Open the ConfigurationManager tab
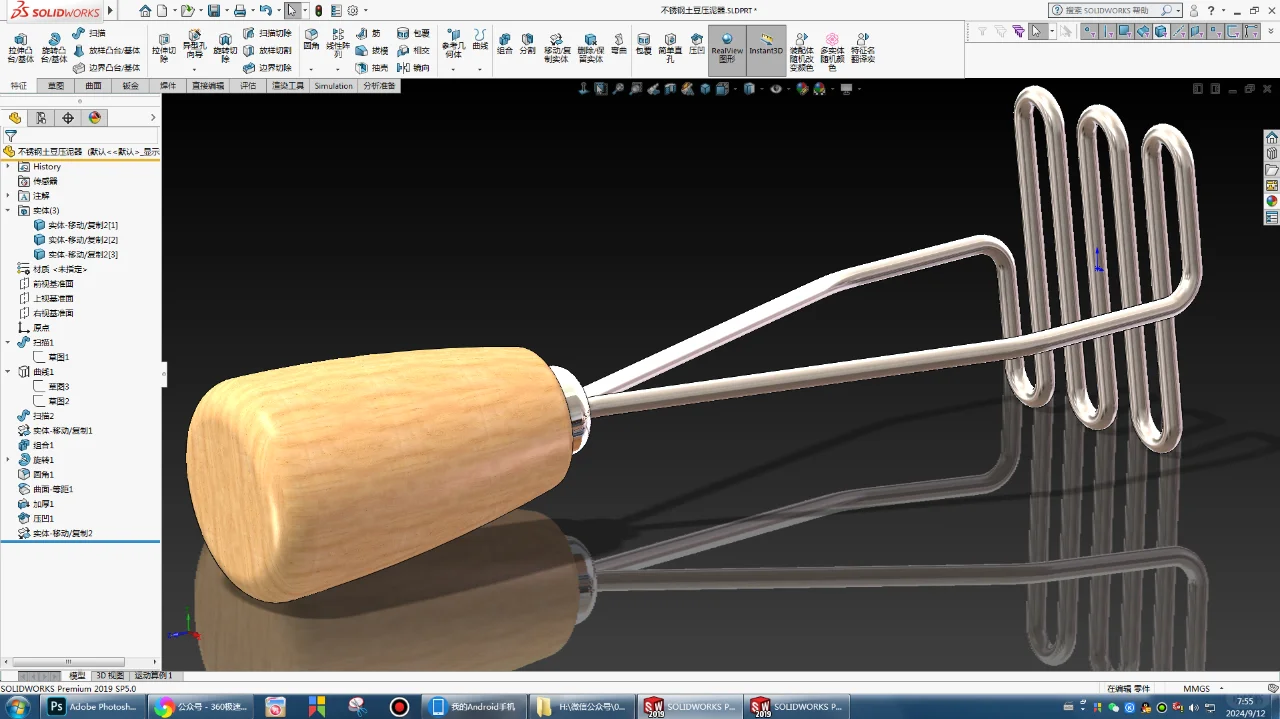1280x719 pixels. point(41,118)
